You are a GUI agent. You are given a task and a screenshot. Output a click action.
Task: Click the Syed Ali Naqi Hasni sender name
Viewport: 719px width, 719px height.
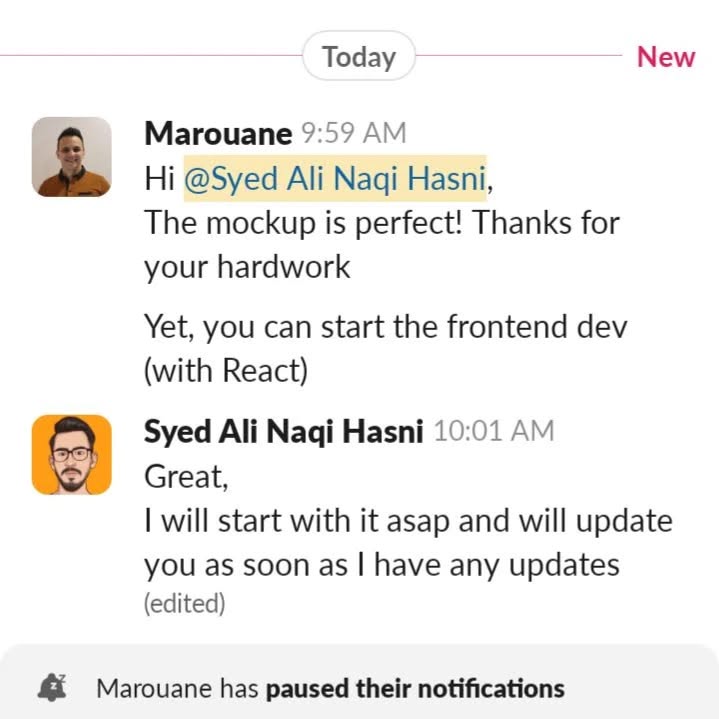coord(283,431)
